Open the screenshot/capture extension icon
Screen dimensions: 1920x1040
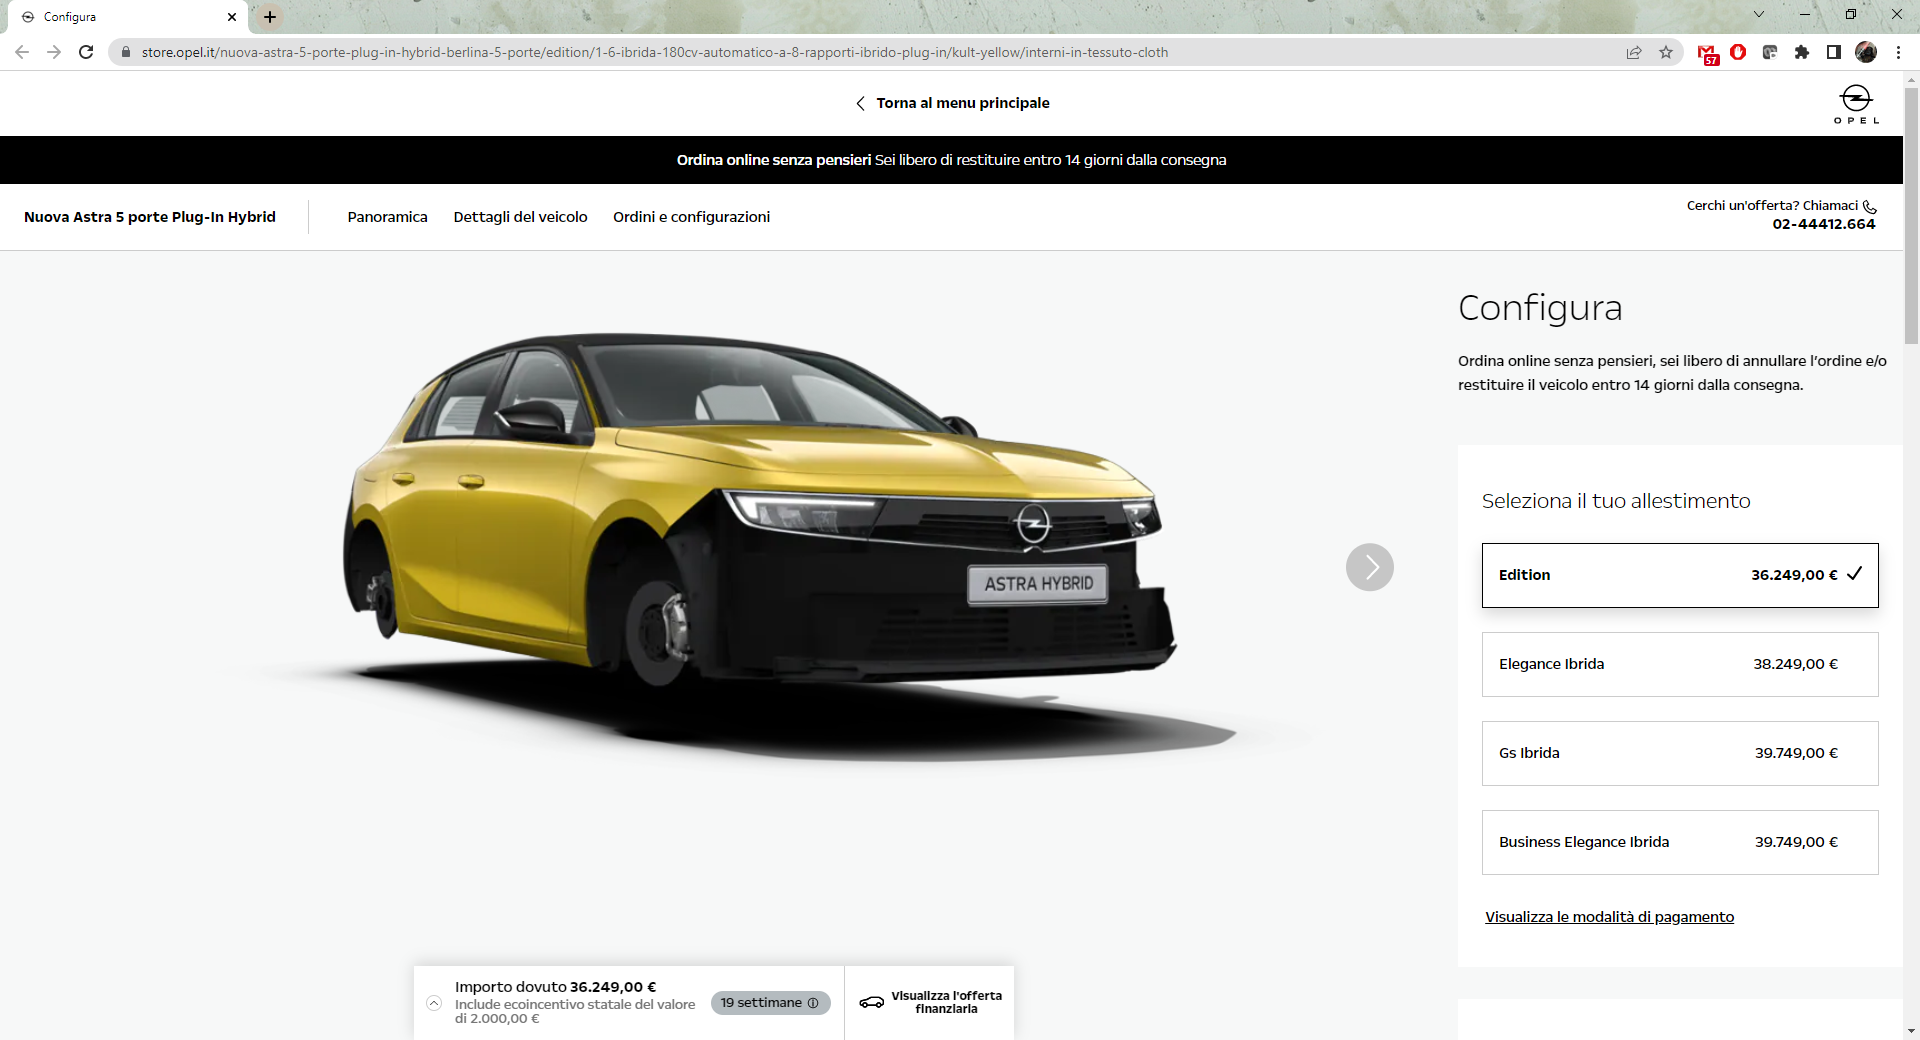[1770, 52]
